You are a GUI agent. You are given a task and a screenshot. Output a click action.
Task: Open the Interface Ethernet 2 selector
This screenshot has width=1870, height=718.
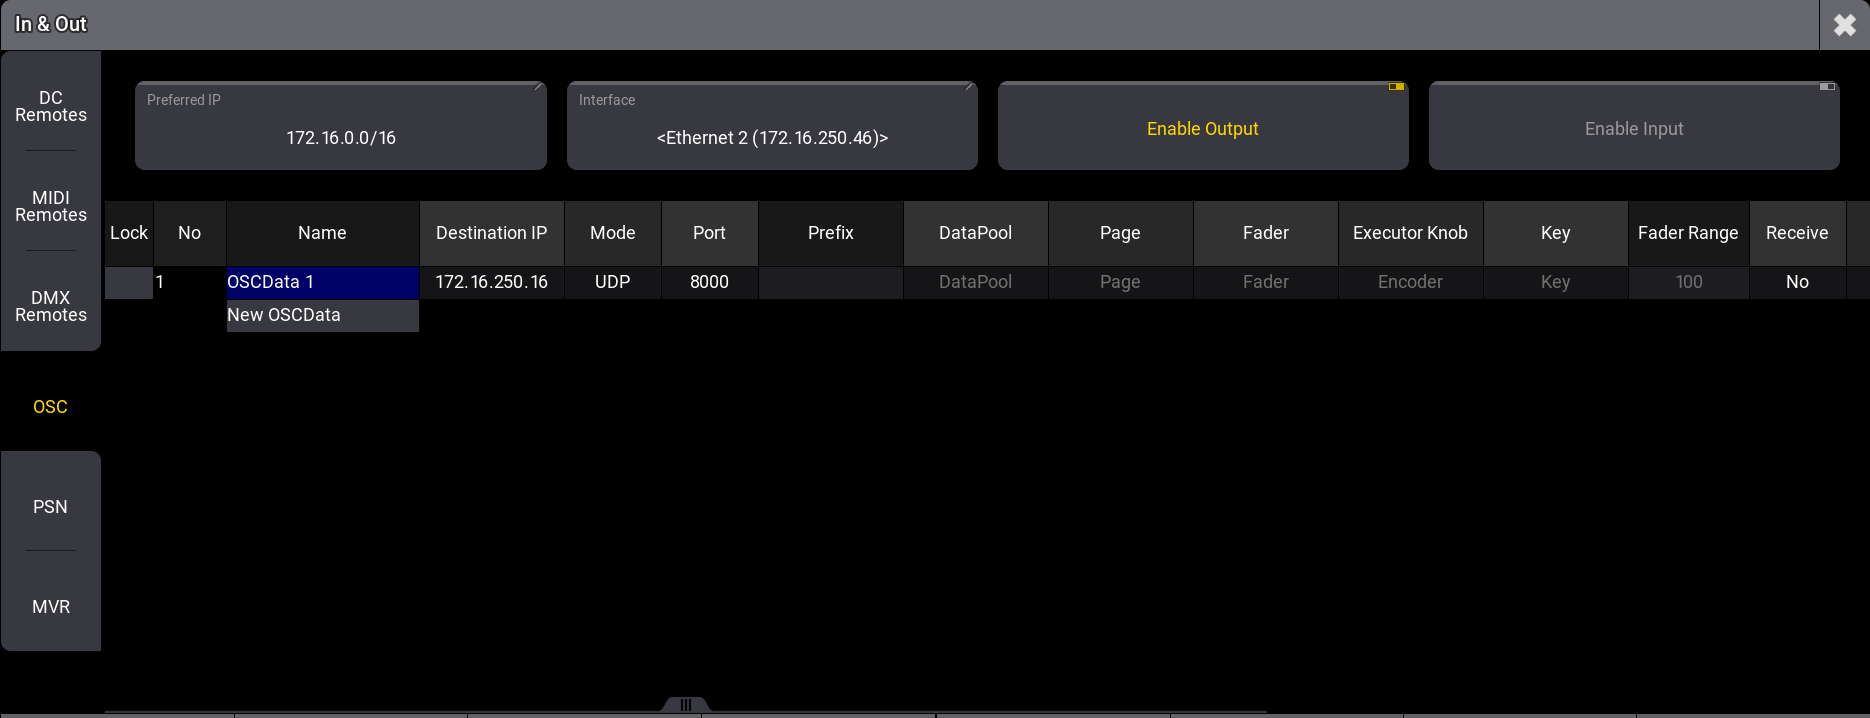point(772,126)
